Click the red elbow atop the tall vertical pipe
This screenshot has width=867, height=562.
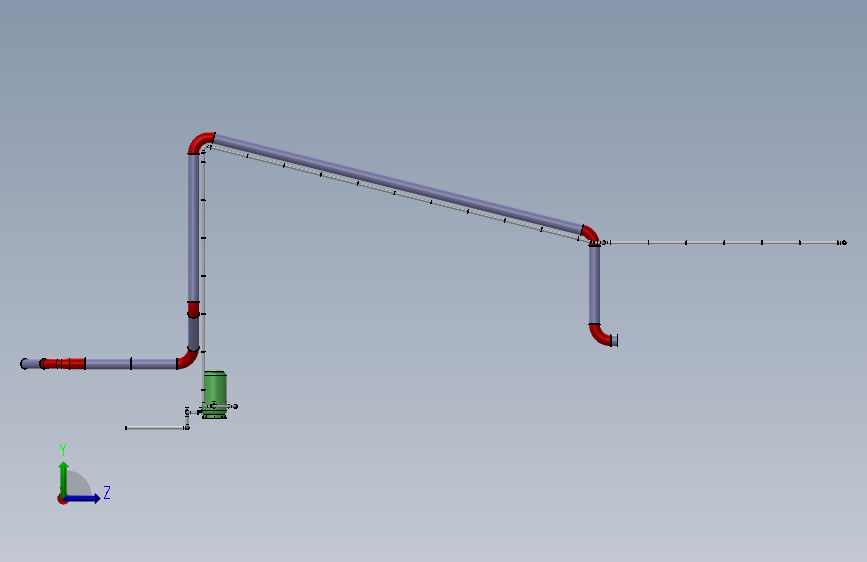pos(199,142)
